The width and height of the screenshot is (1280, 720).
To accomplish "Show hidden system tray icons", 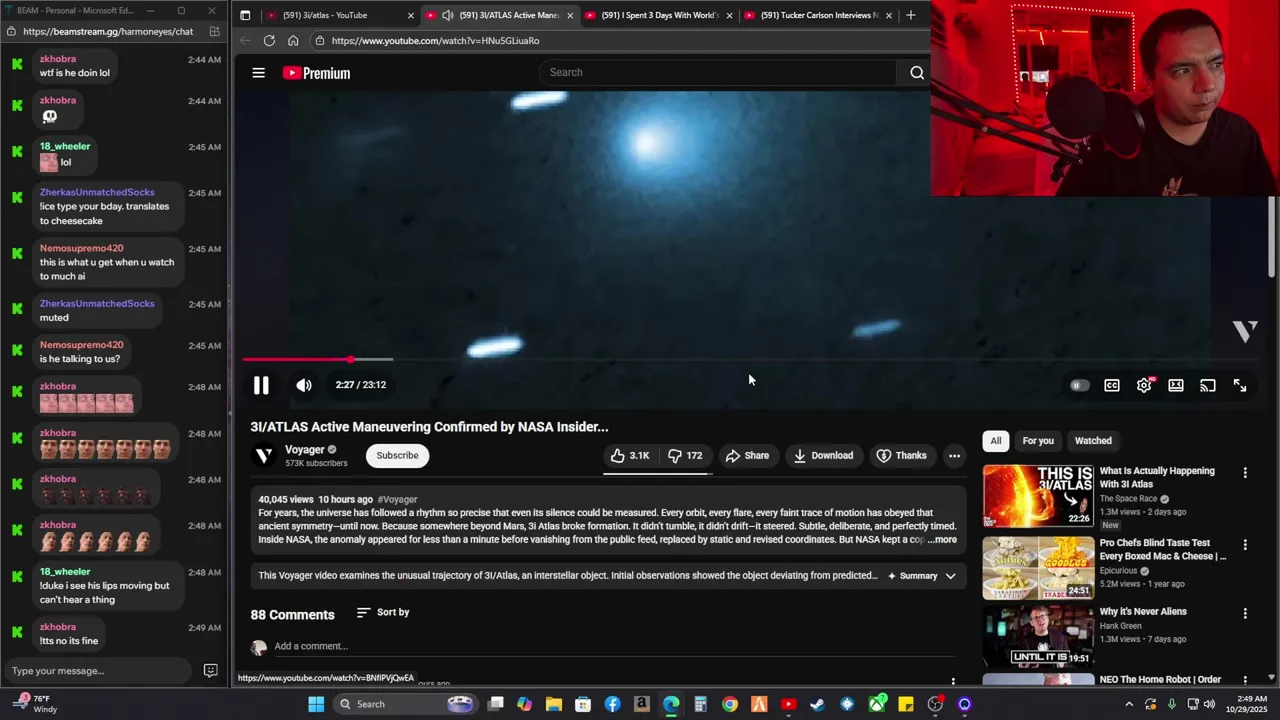I will pyautogui.click(x=1129, y=704).
